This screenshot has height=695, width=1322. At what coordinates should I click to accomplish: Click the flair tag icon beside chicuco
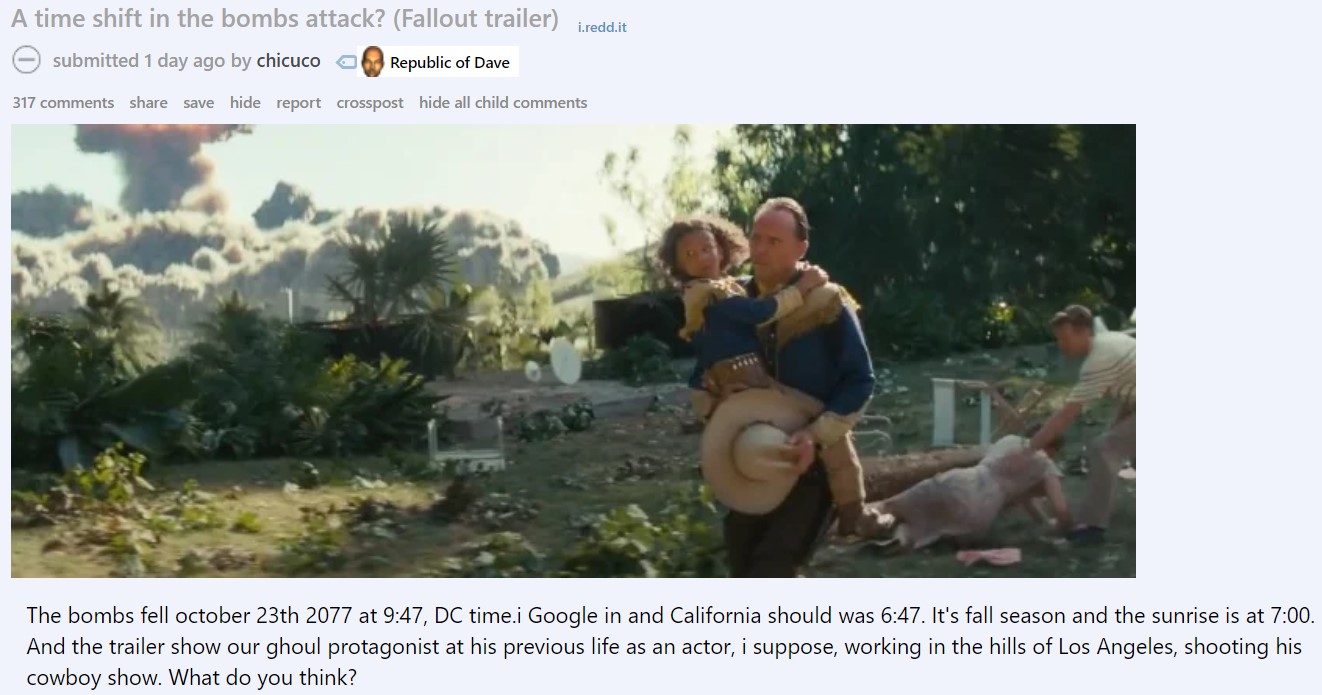(x=346, y=62)
